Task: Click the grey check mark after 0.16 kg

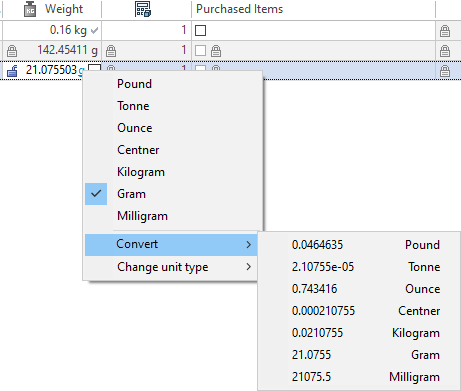Action: [94, 31]
